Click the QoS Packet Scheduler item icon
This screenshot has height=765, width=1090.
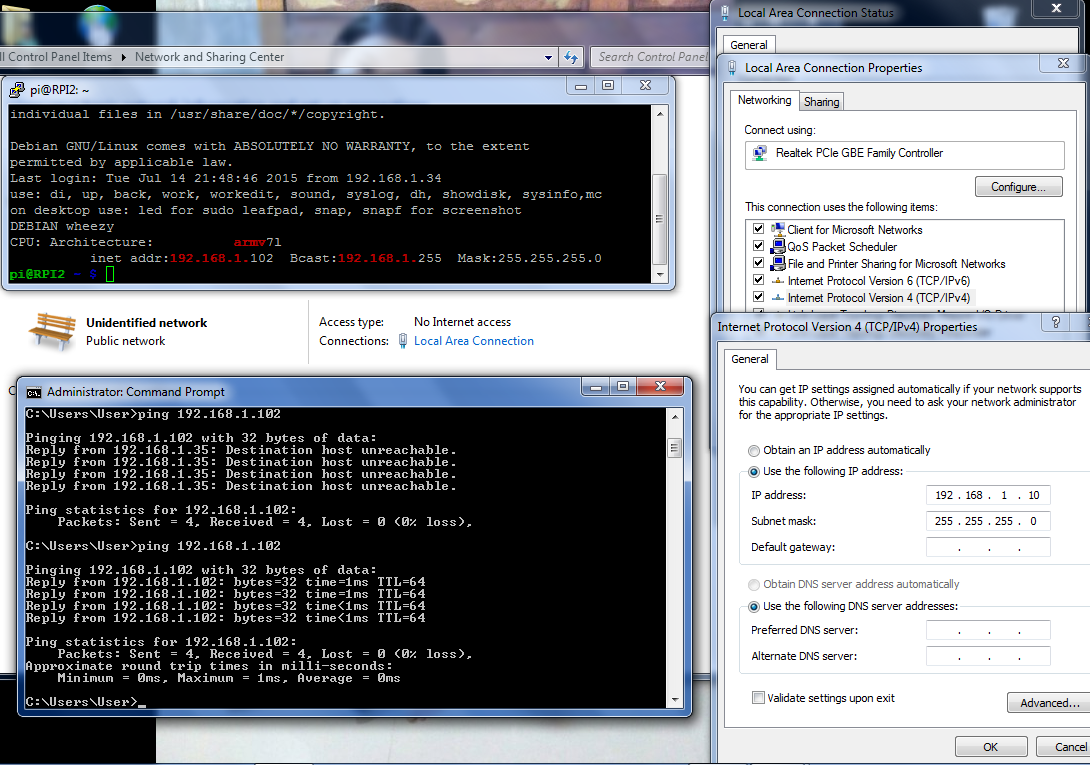pos(778,247)
